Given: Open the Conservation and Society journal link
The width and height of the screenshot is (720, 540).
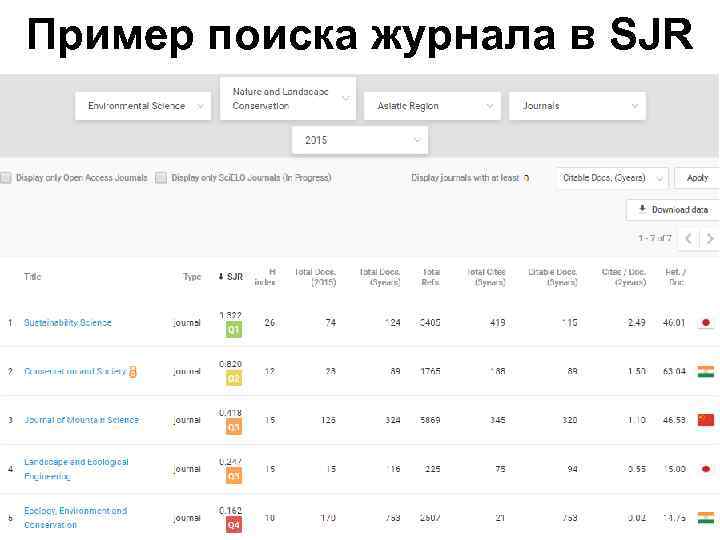Looking at the screenshot, I should [75, 371].
